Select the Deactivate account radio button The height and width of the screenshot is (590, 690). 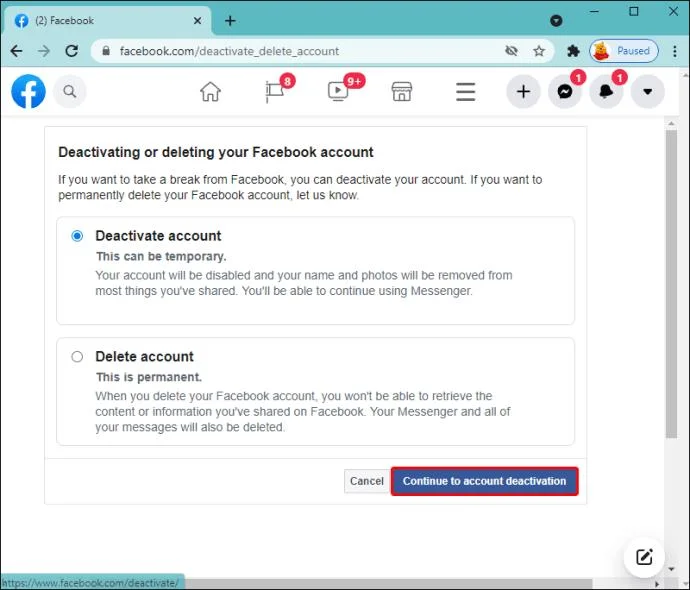click(77, 236)
